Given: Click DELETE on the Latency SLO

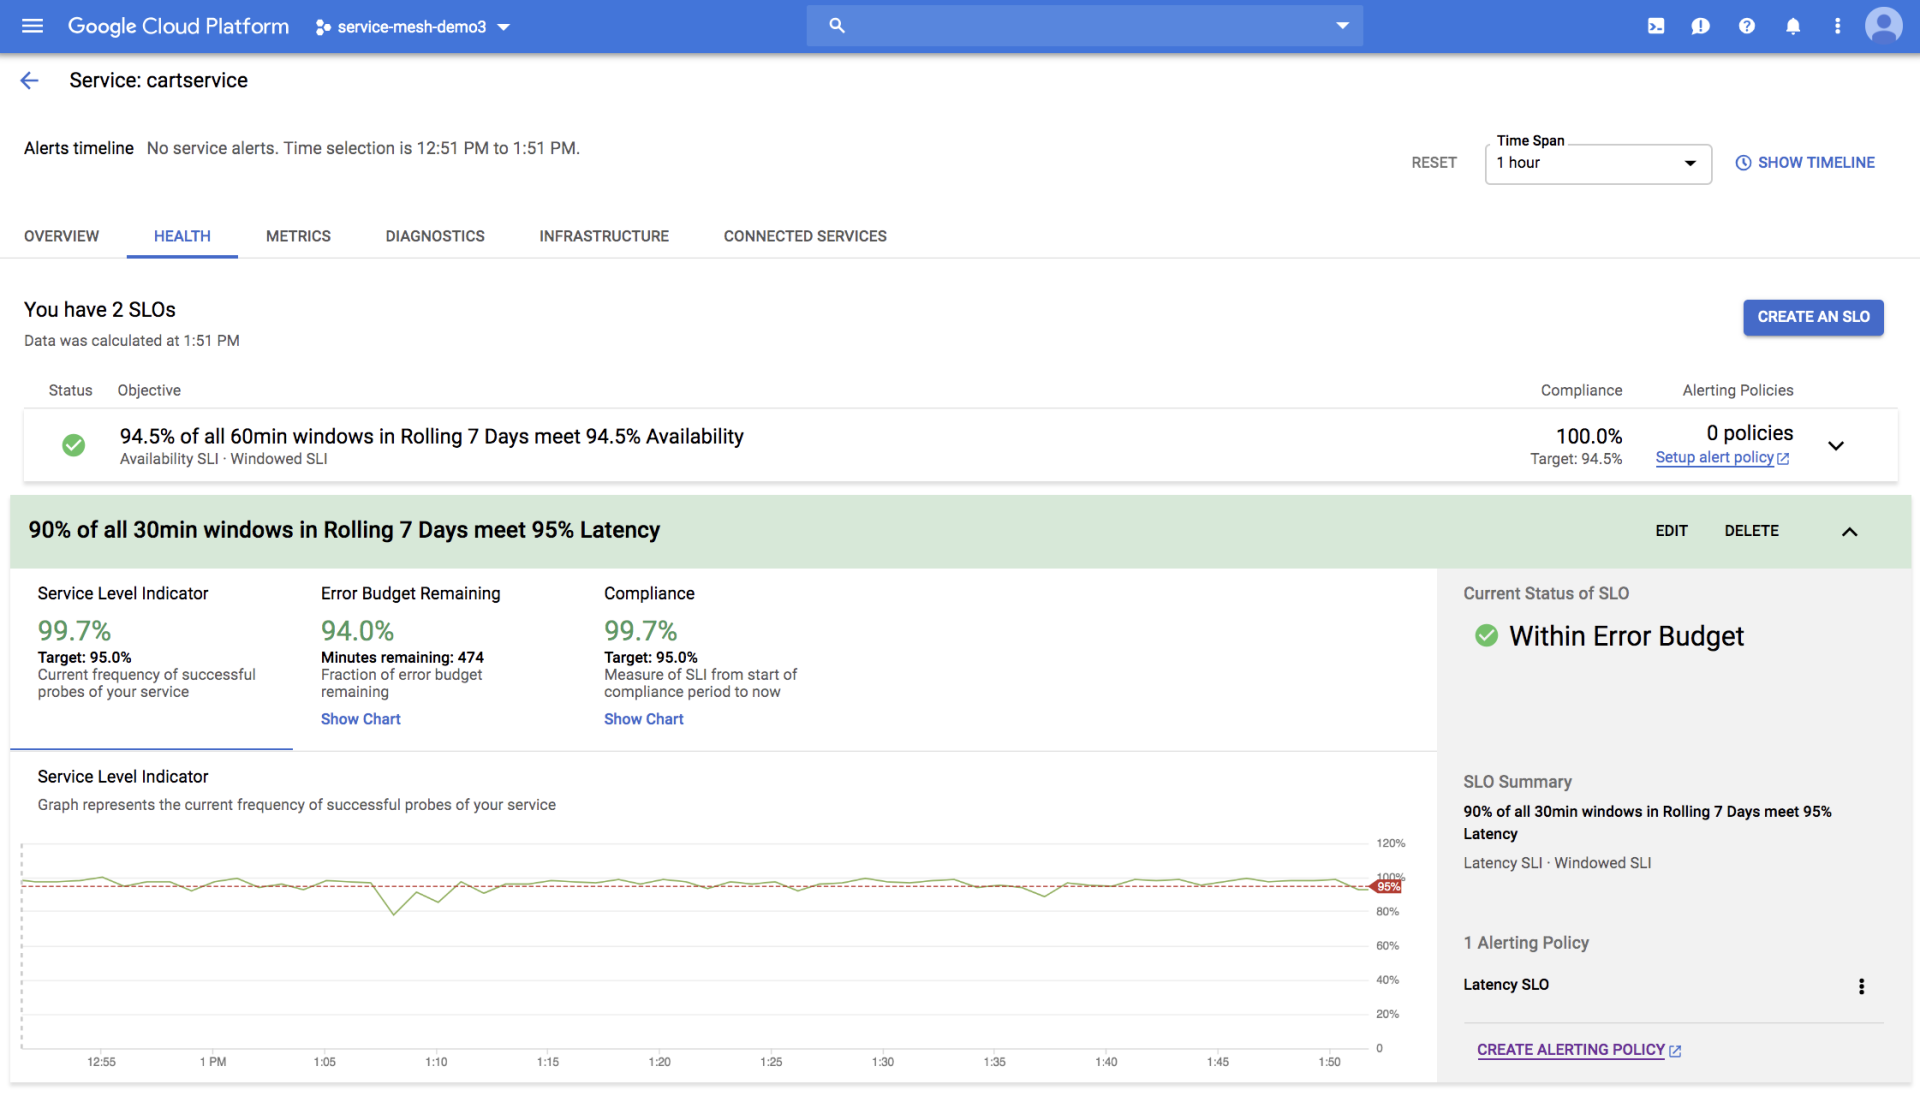Looking at the screenshot, I should pos(1751,531).
